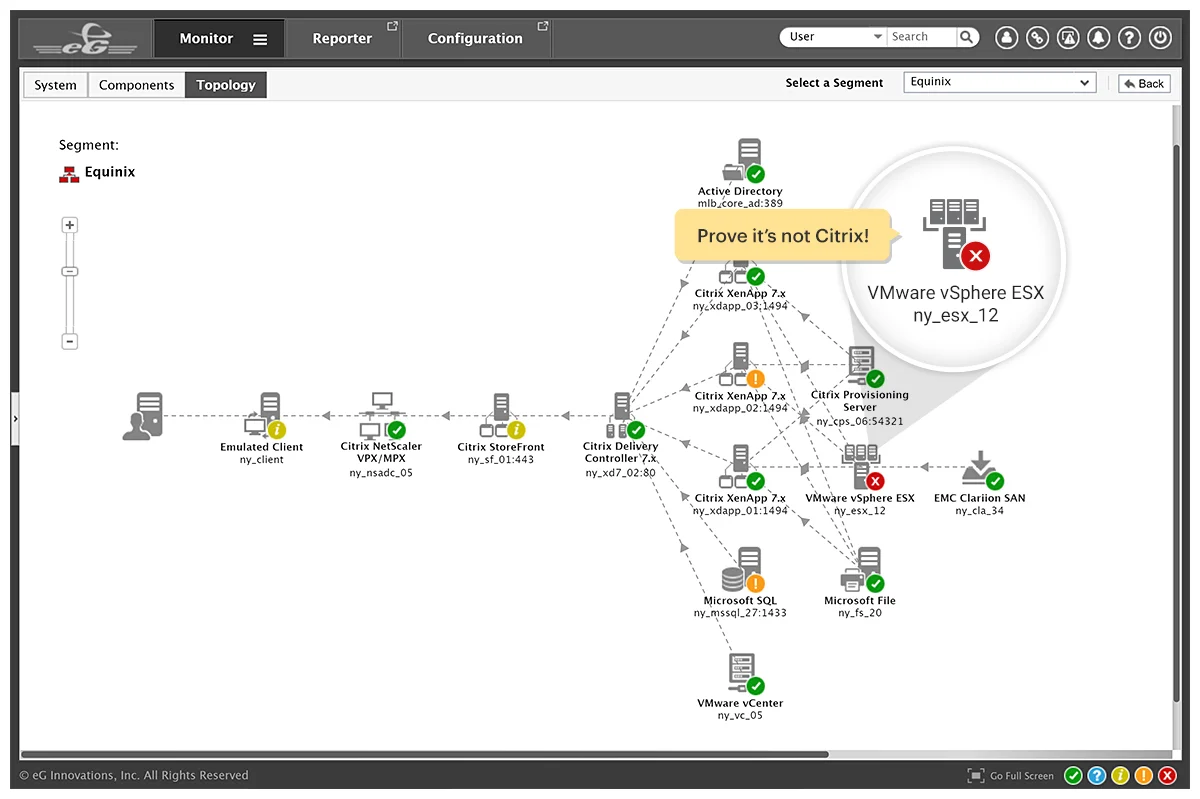This screenshot has height=799, width=1200.
Task: Open the notifications bell icon
Action: tap(1099, 38)
